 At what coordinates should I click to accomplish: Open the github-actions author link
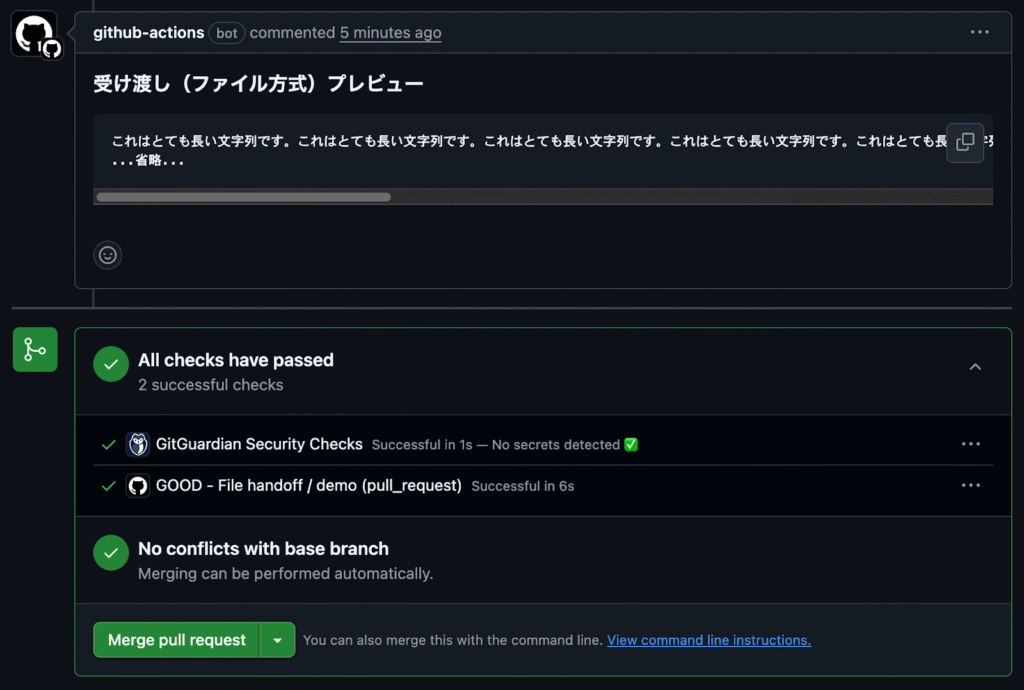pyautogui.click(x=148, y=33)
